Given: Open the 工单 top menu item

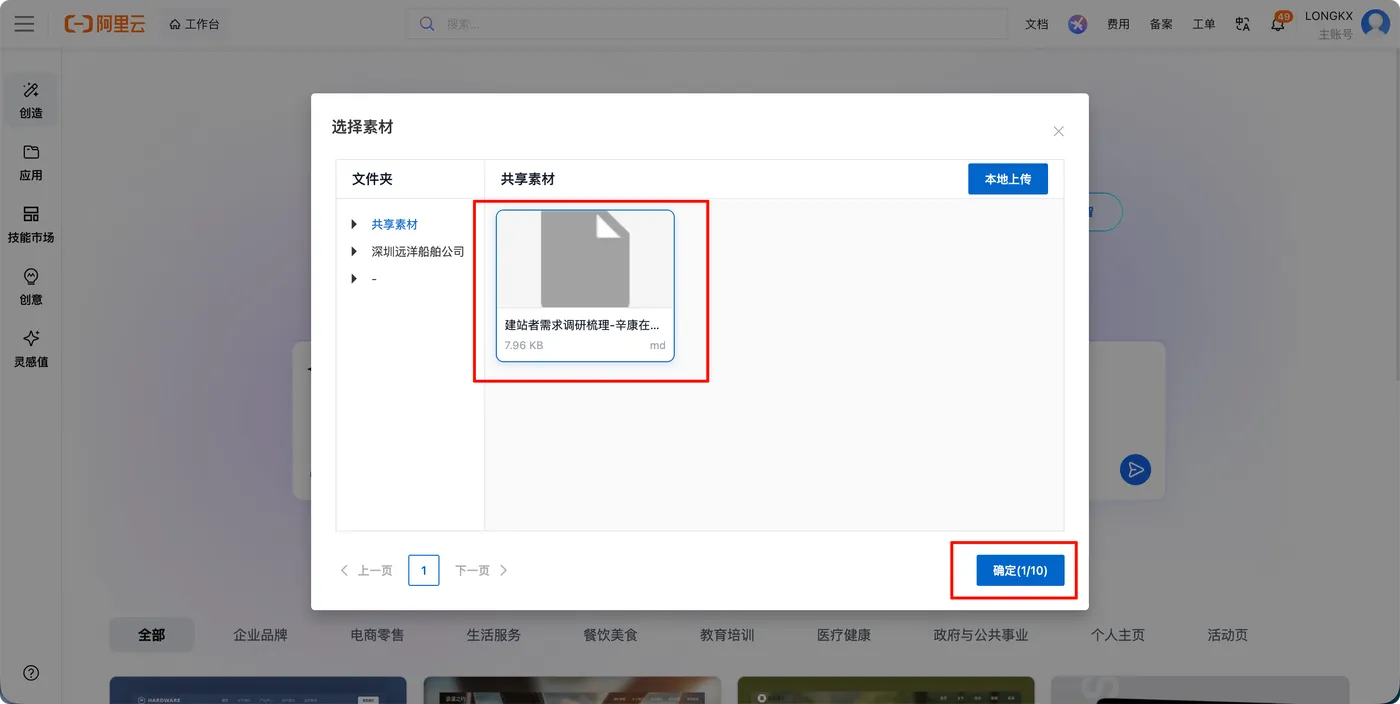Looking at the screenshot, I should tap(1204, 24).
